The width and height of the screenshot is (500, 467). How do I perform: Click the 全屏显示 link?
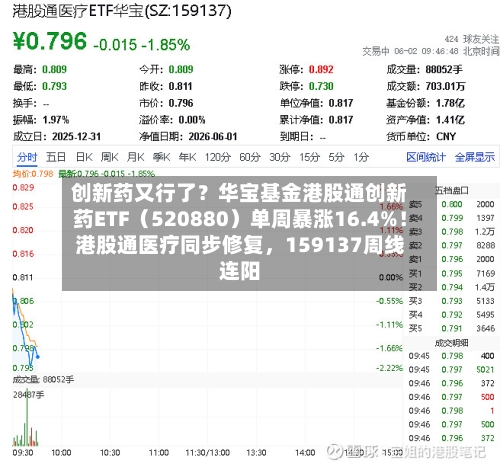click(475, 157)
